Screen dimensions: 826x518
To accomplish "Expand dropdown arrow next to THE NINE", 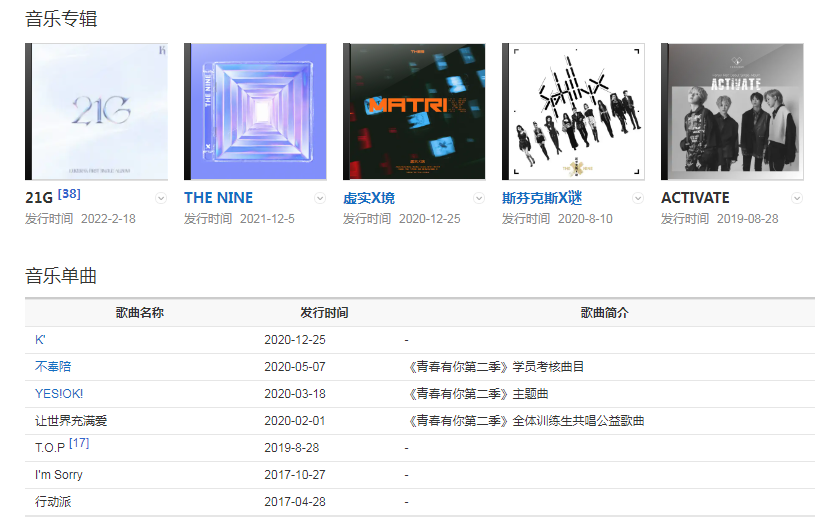I will coord(320,198).
